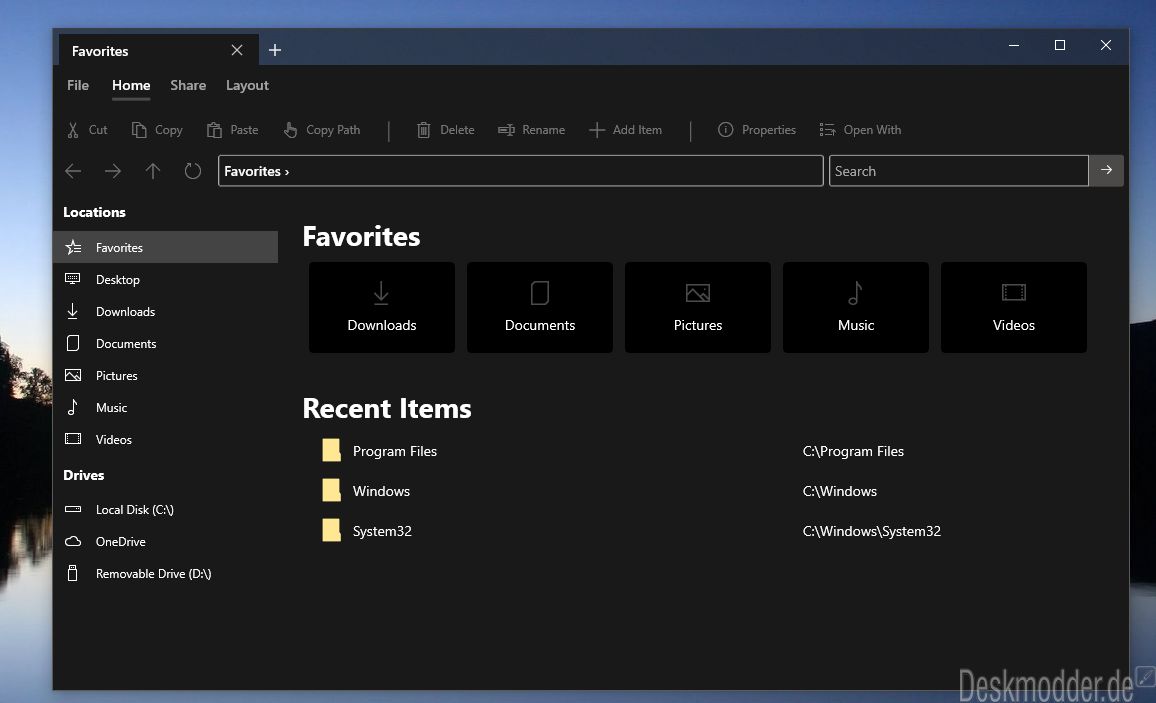Click the Rename toolbar icon

tap(506, 130)
